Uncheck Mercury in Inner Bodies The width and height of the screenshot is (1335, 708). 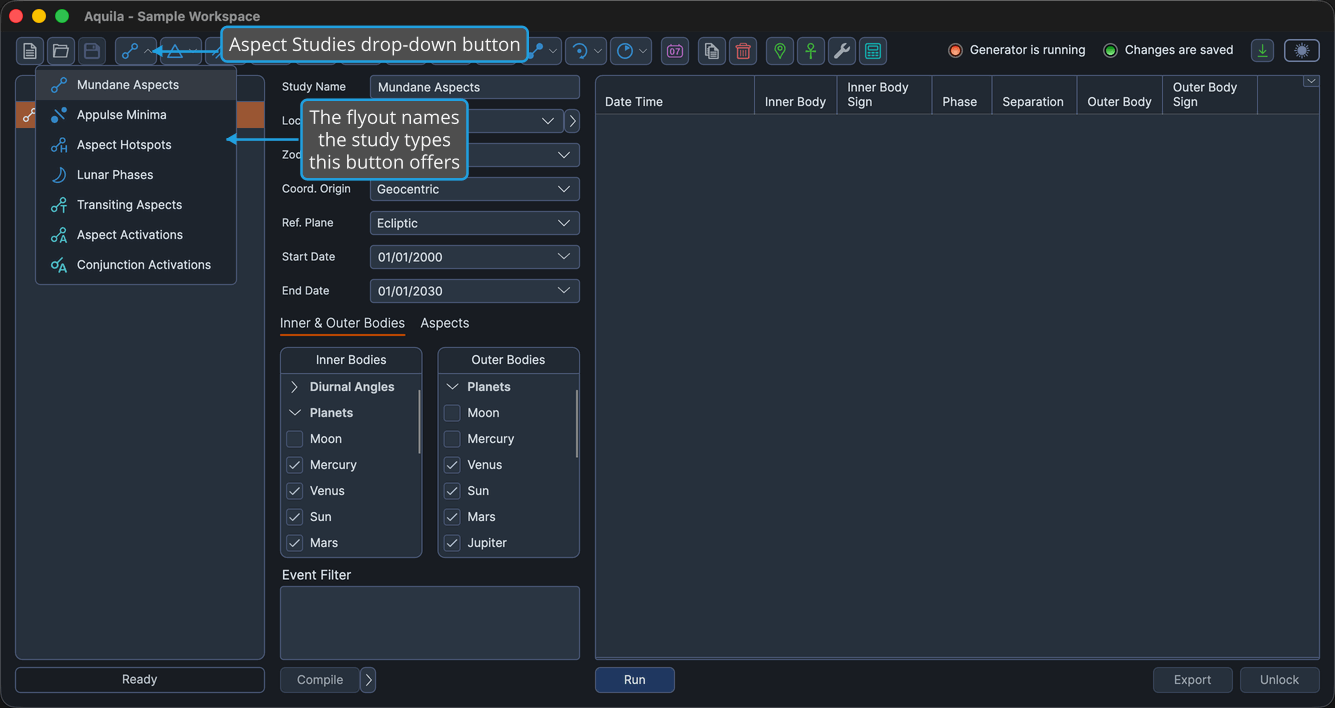tap(295, 465)
